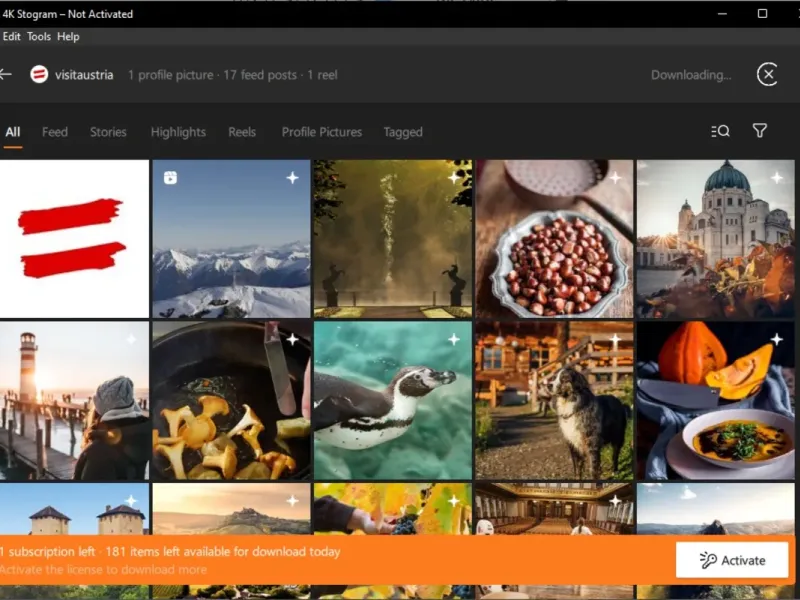Click the sparkle icon on the chestnuts photo
This screenshot has width=800, height=600.
pos(615,178)
